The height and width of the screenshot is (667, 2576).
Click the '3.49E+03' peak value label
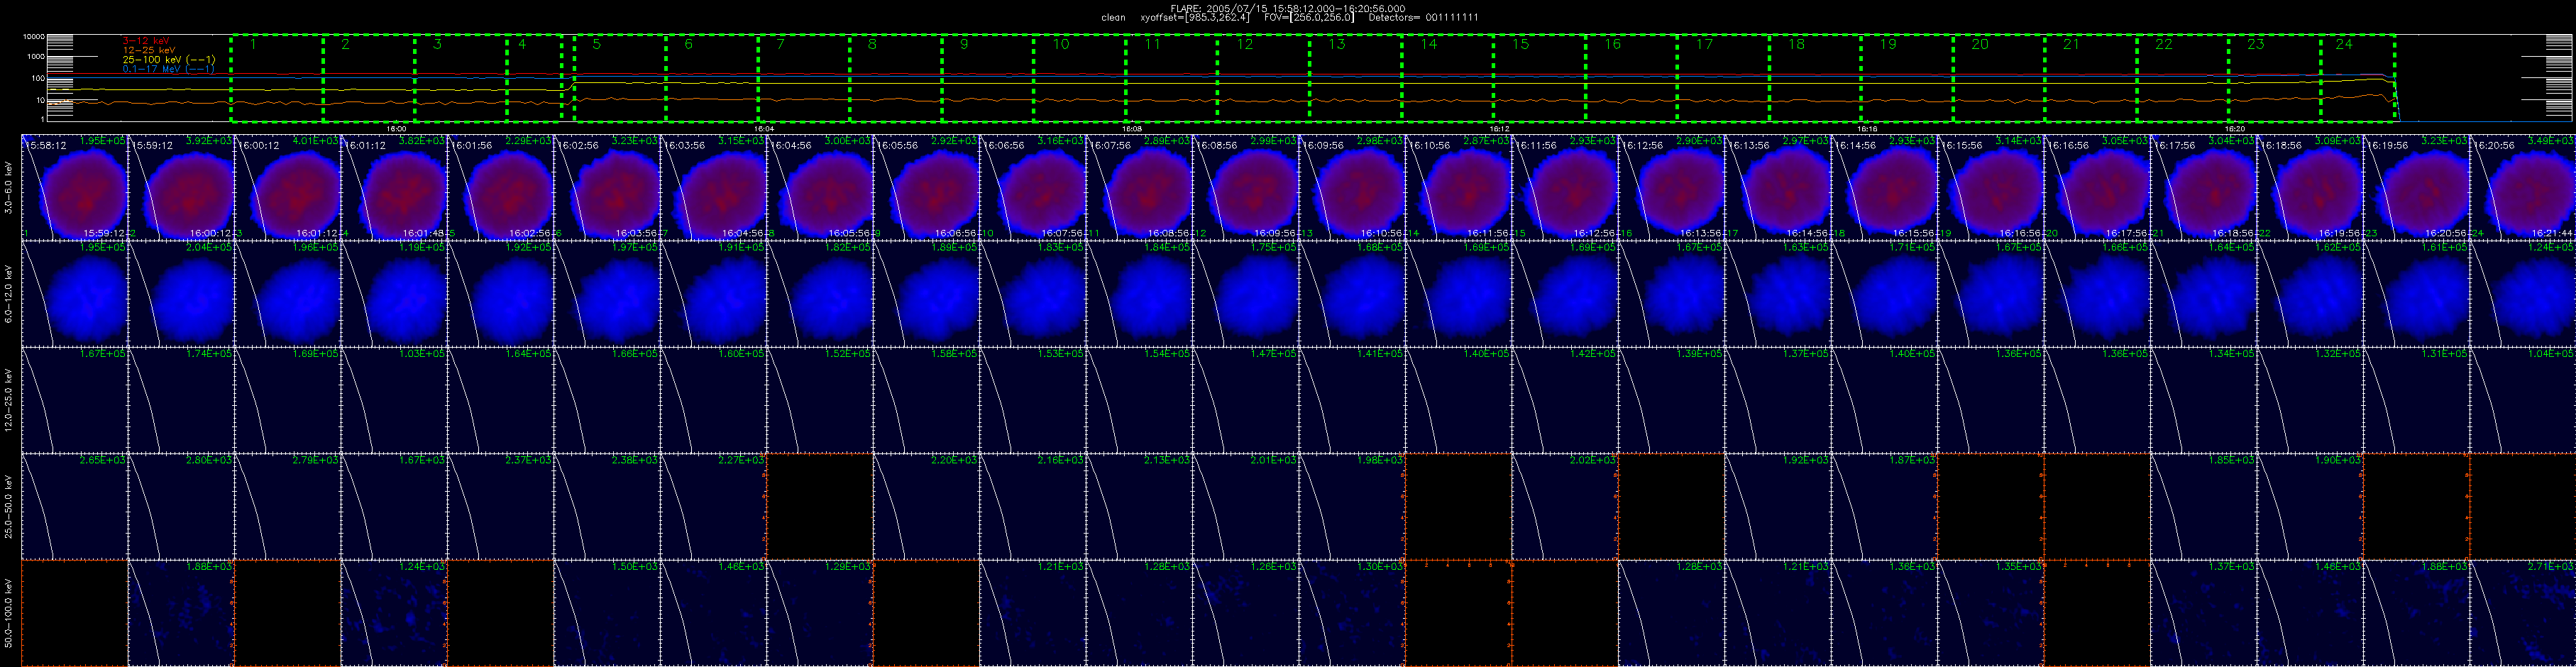(x=2551, y=141)
